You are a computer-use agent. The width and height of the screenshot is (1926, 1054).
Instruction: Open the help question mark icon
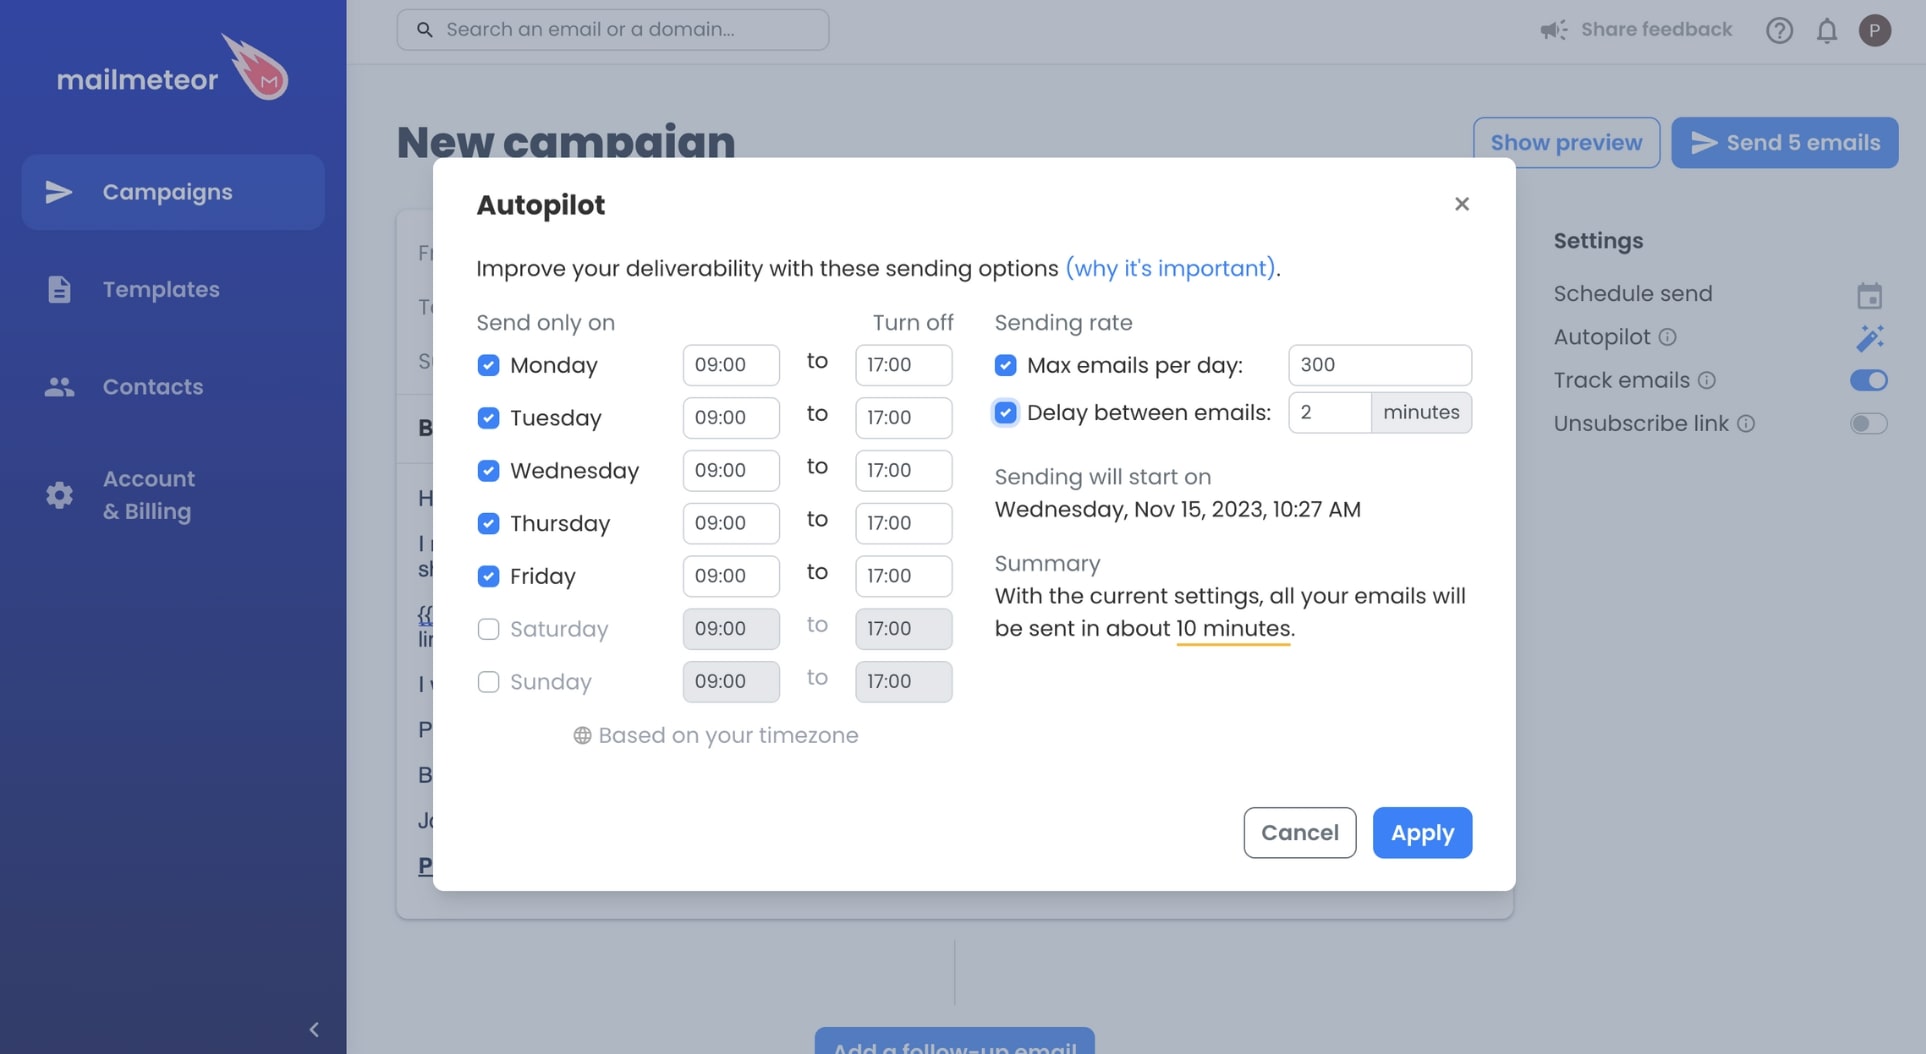pos(1779,30)
